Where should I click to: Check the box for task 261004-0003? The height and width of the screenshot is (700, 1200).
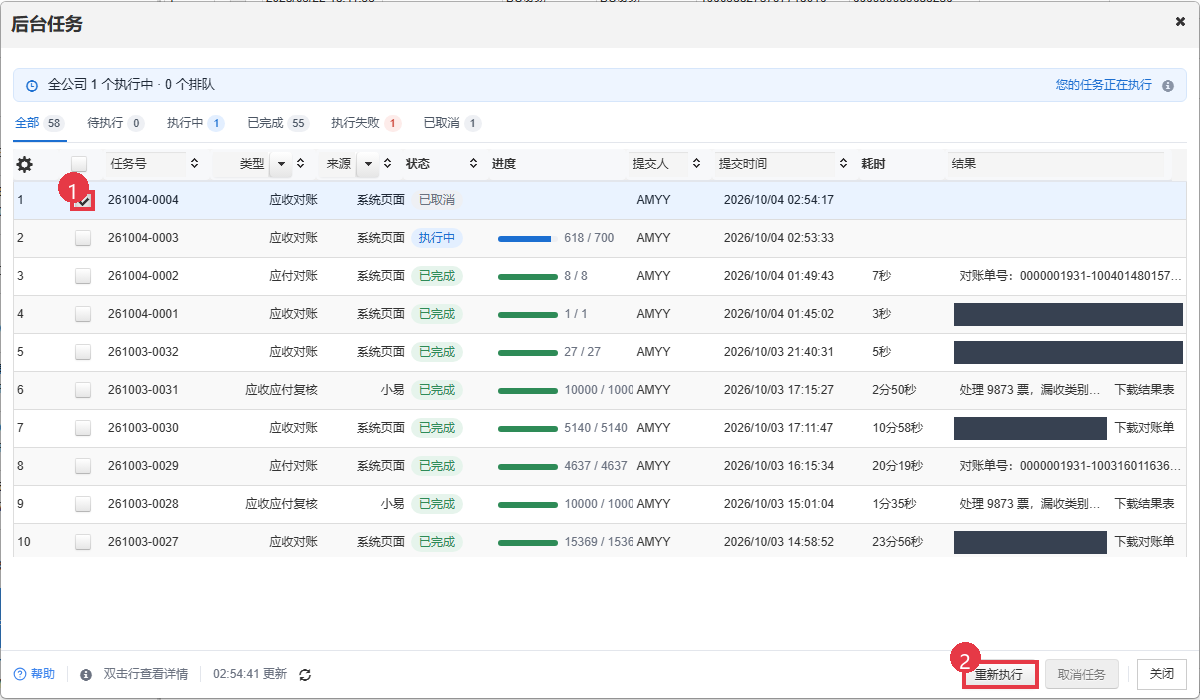tap(83, 238)
